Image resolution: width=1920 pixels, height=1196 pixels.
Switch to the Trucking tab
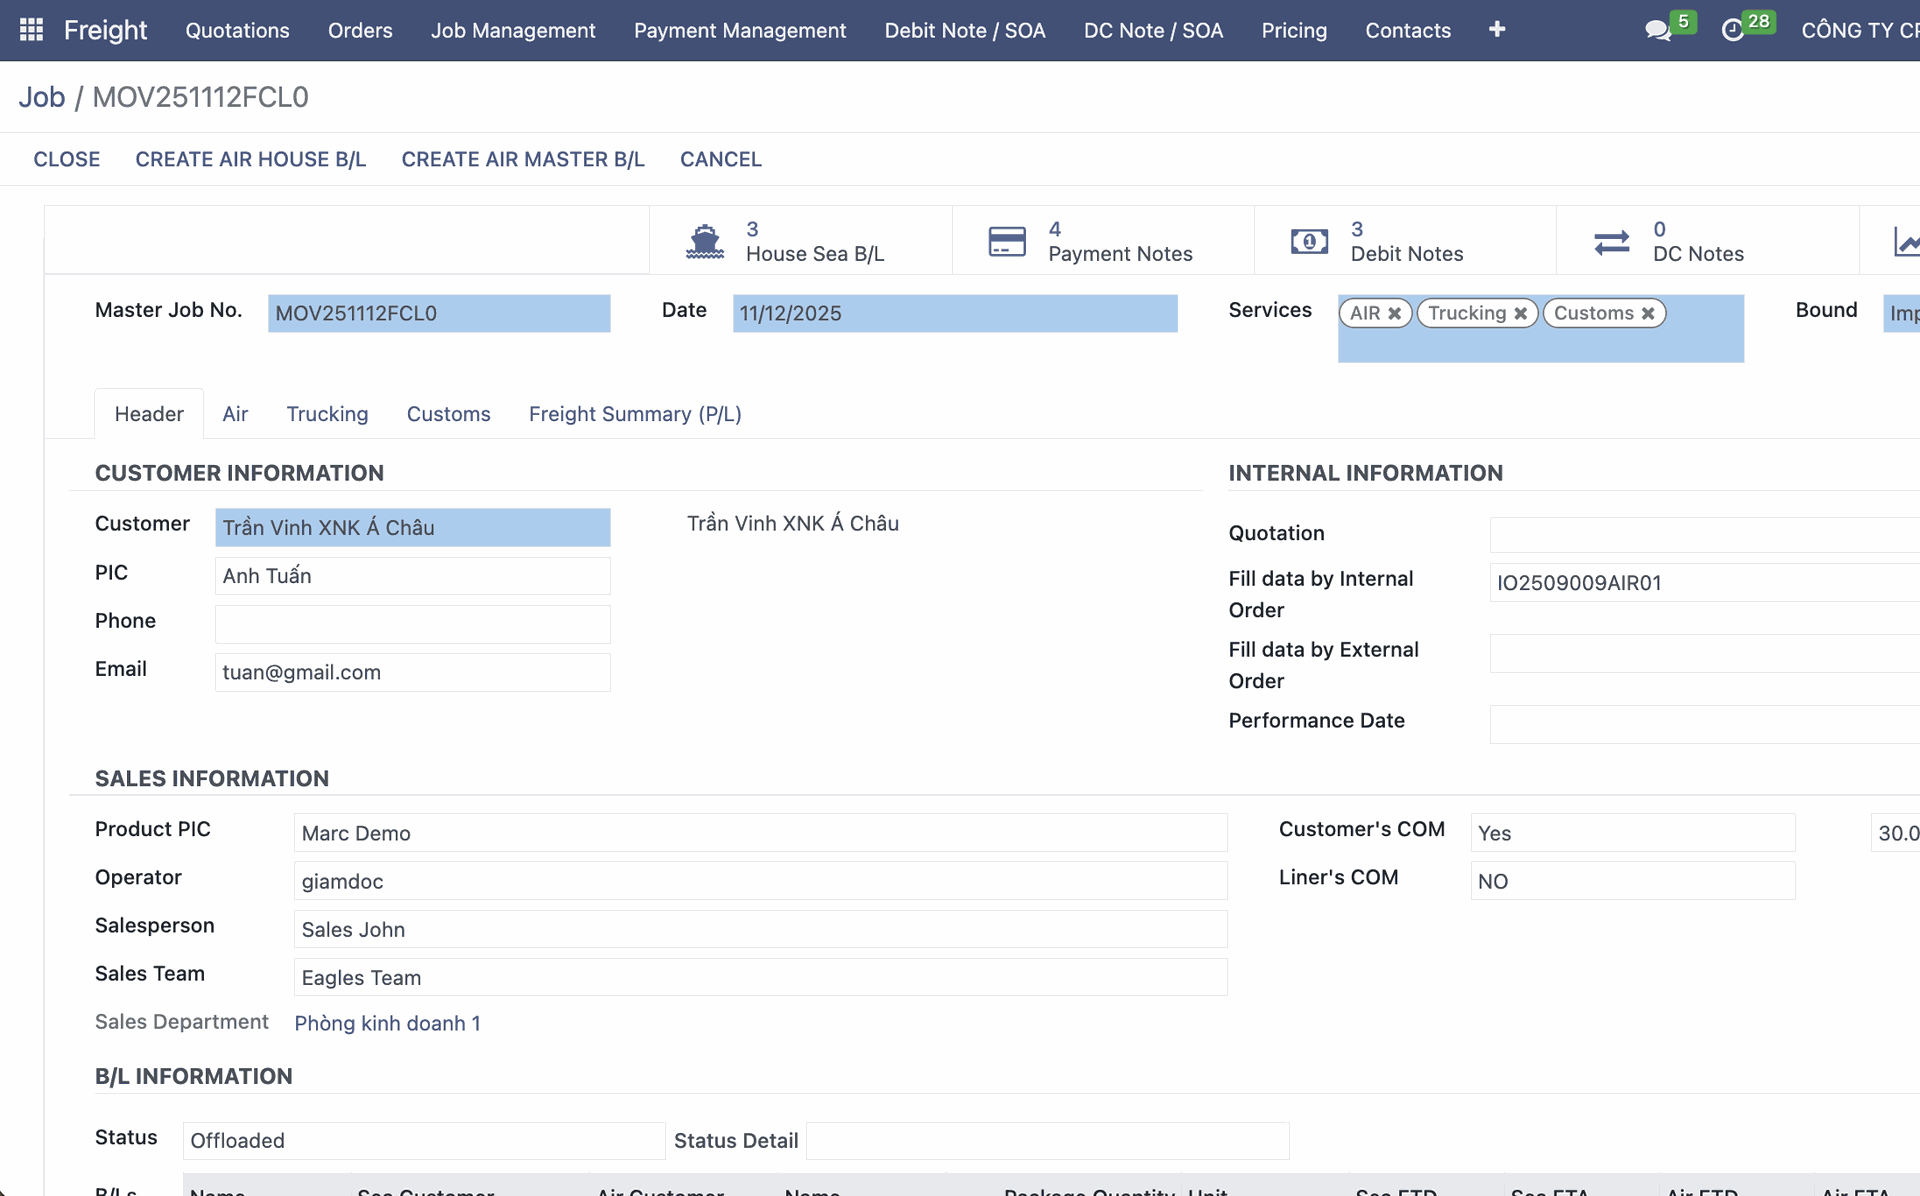327,414
